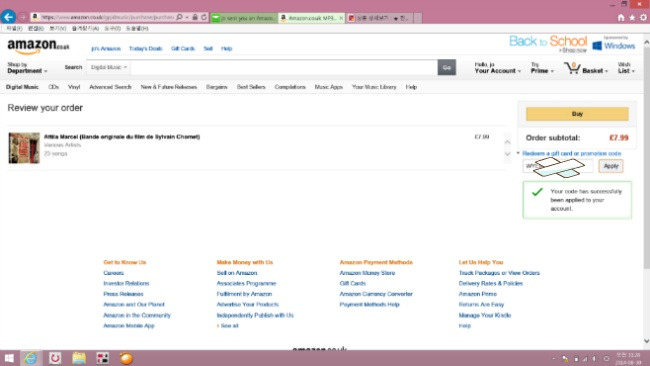
Task: Open Vinyl in music navigation
Action: click(74, 87)
